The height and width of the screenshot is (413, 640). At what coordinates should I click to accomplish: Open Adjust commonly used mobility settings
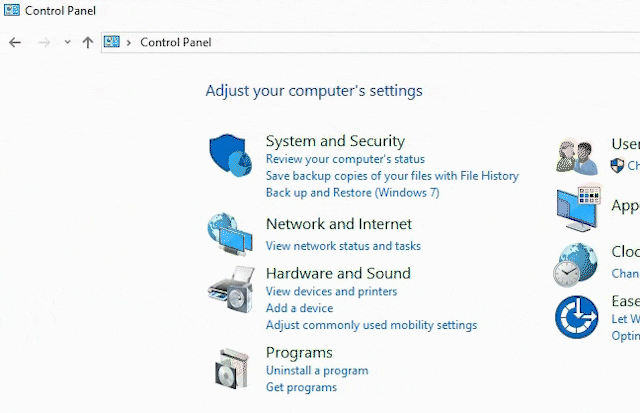point(371,325)
